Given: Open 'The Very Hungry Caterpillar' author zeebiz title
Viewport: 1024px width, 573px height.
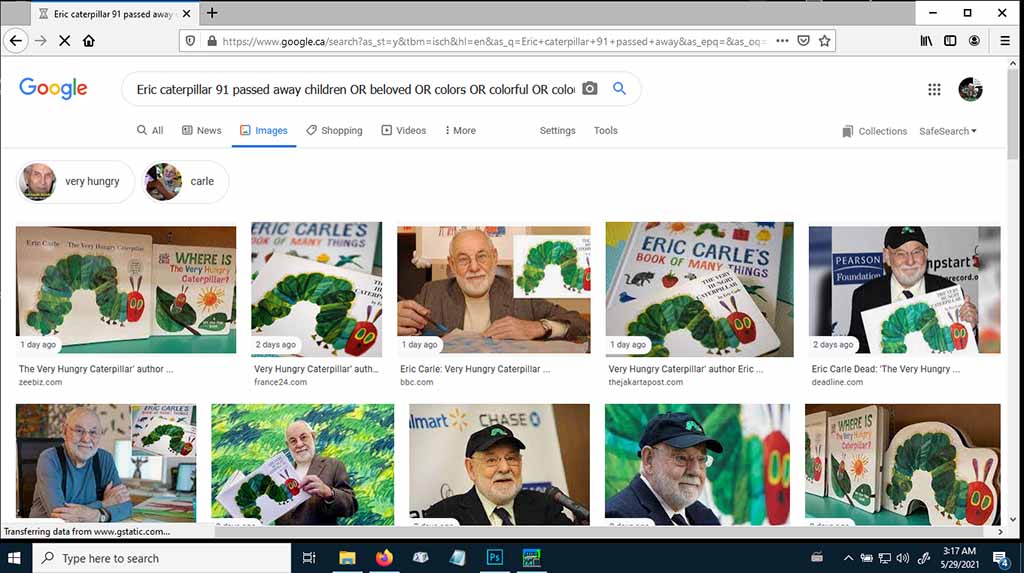Looking at the screenshot, I should tap(96, 369).
